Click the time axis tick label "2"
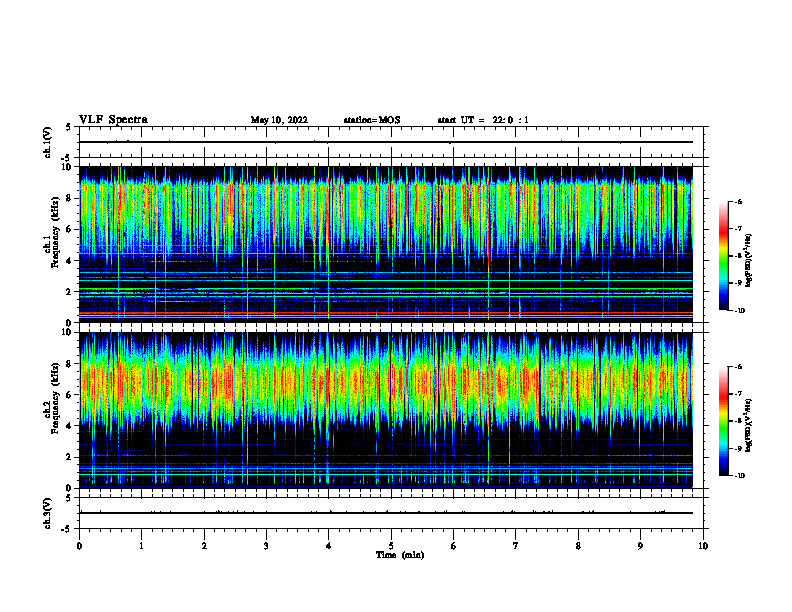 coord(204,546)
